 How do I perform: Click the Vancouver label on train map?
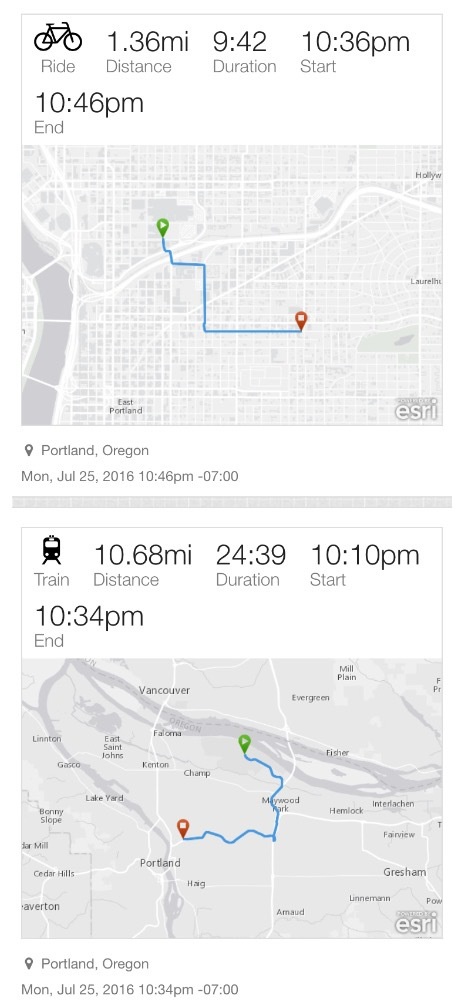pyautogui.click(x=165, y=690)
